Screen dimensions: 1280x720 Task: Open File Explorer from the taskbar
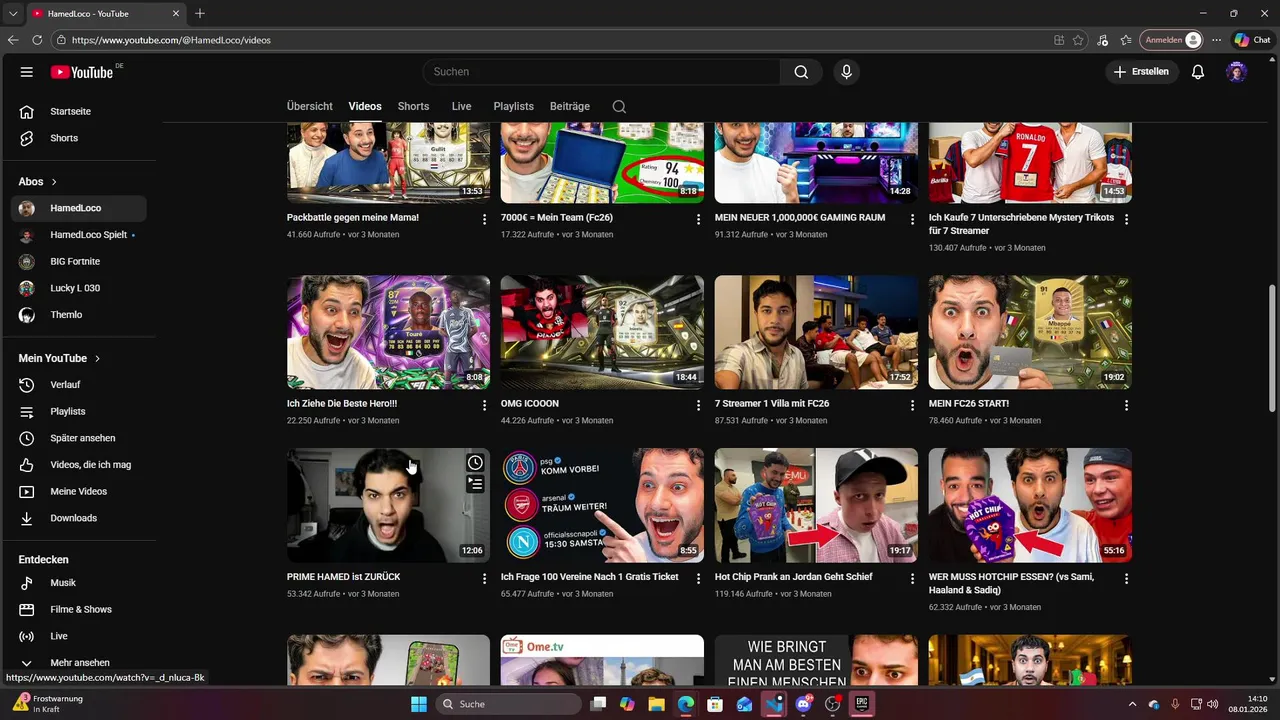[656, 704]
